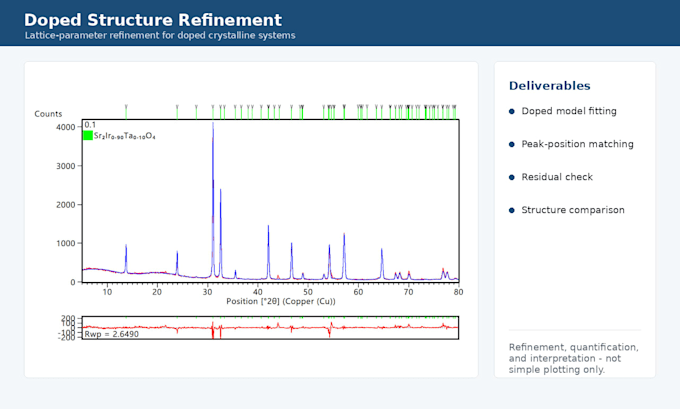This screenshot has height=409, width=680.
Task: Click the 80 tick label on the position axis
Action: click(x=458, y=292)
